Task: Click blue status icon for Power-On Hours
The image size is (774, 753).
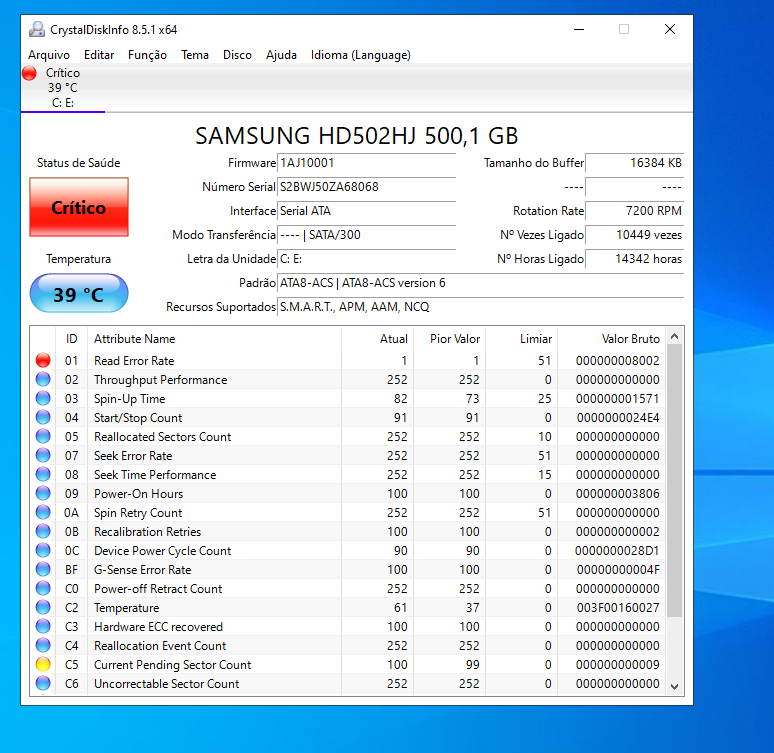Action: pyautogui.click(x=43, y=493)
